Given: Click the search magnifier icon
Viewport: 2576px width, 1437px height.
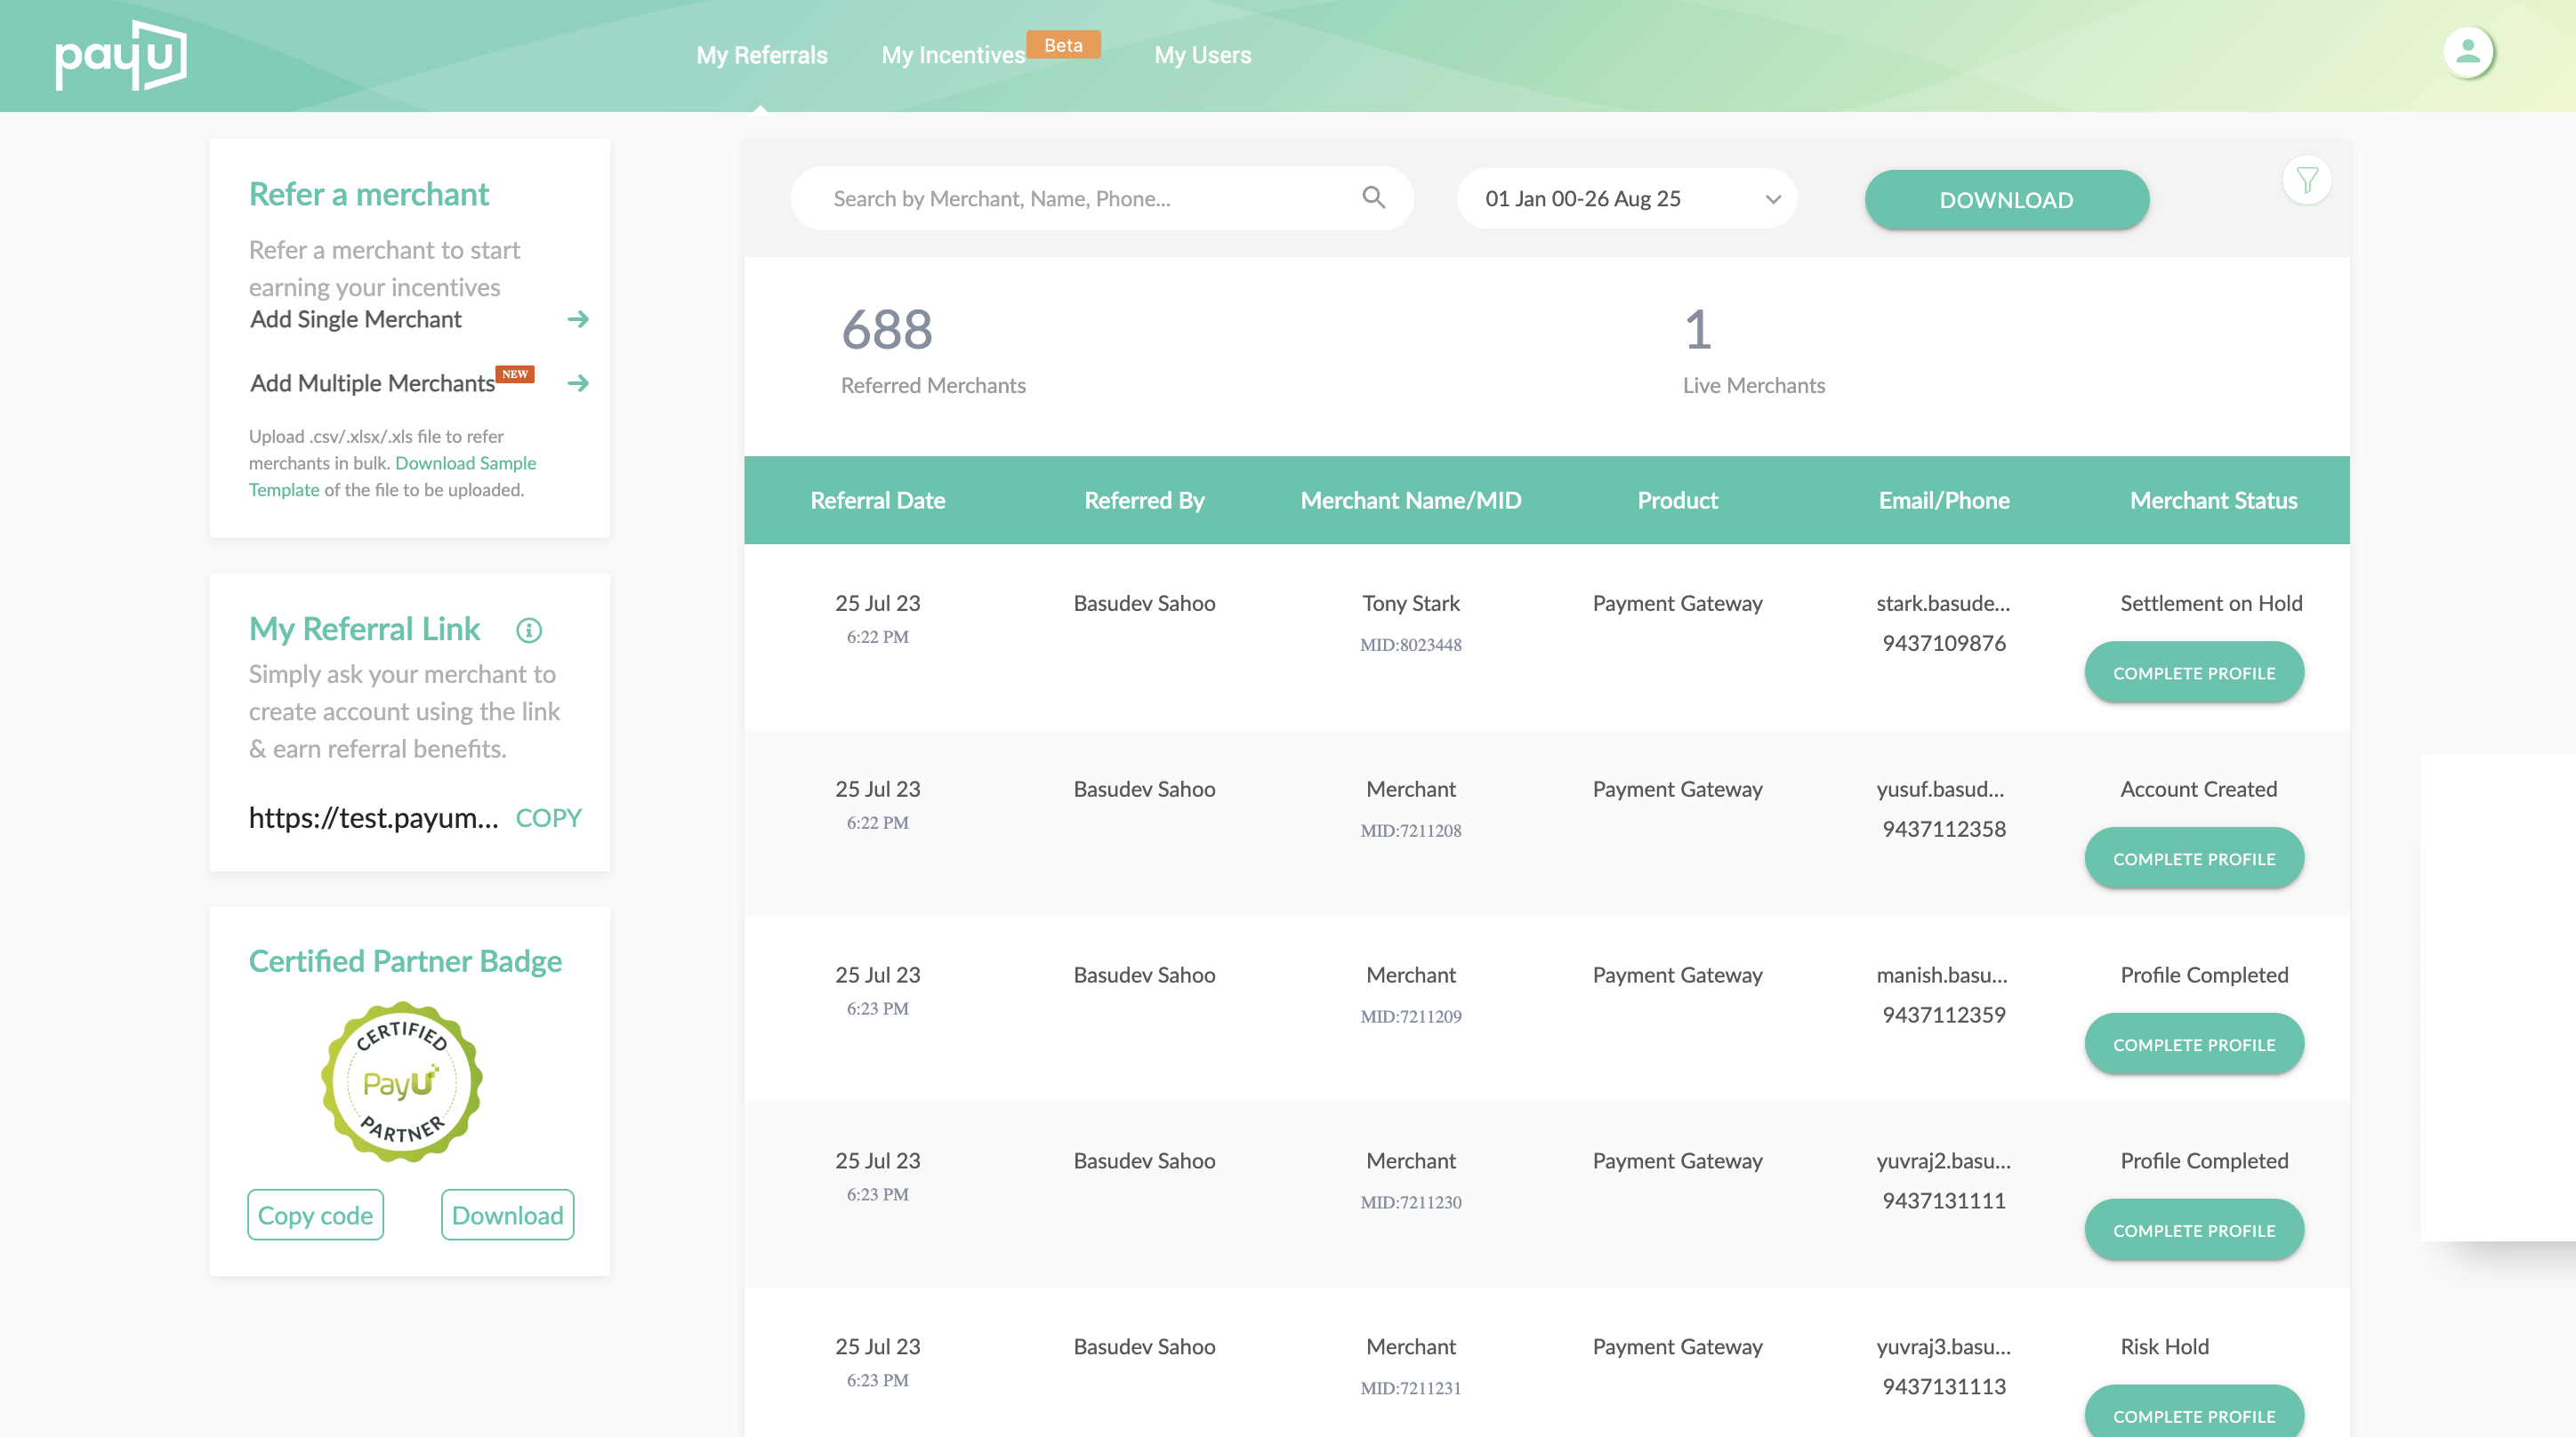Looking at the screenshot, I should pos(1374,198).
